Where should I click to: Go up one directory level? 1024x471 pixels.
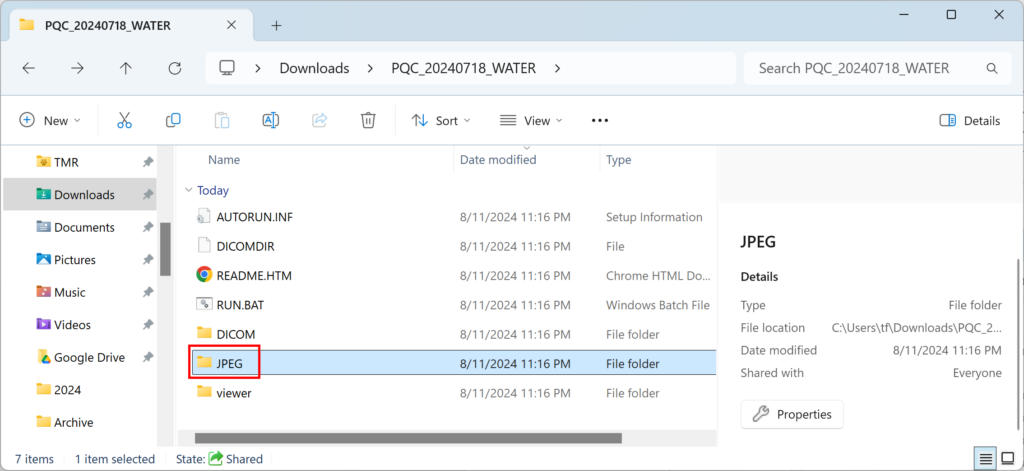126,68
